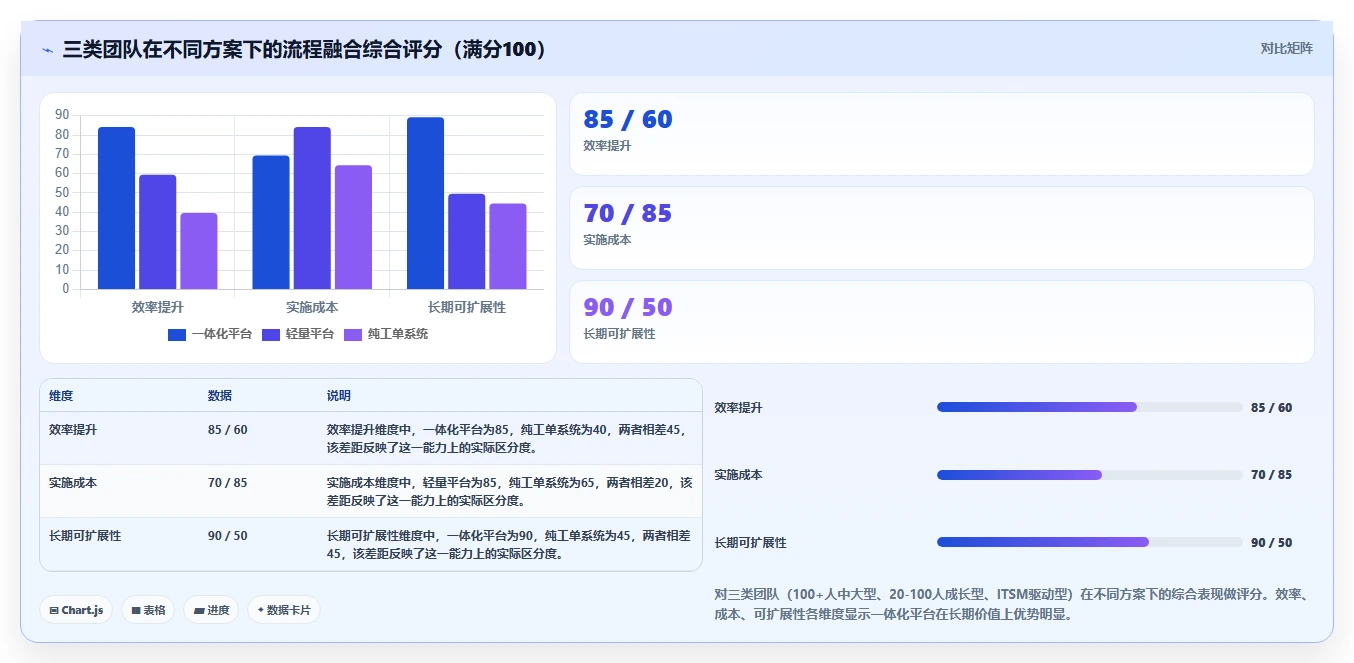Click the 表格 tag chip
1354x663 pixels.
coord(148,610)
